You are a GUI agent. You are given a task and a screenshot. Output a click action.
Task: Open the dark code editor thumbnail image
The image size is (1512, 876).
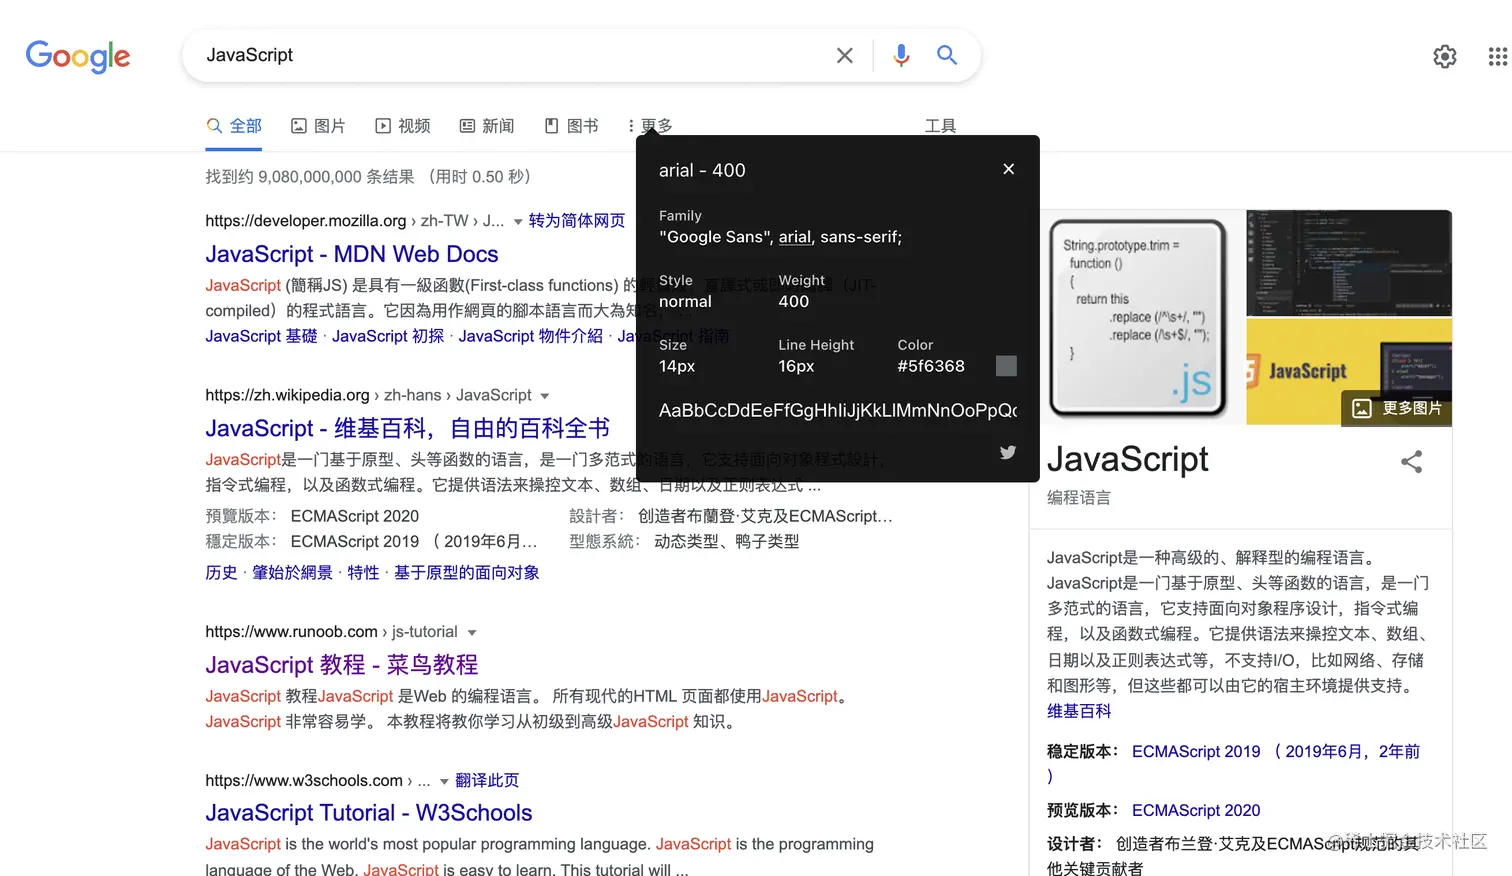click(1349, 263)
